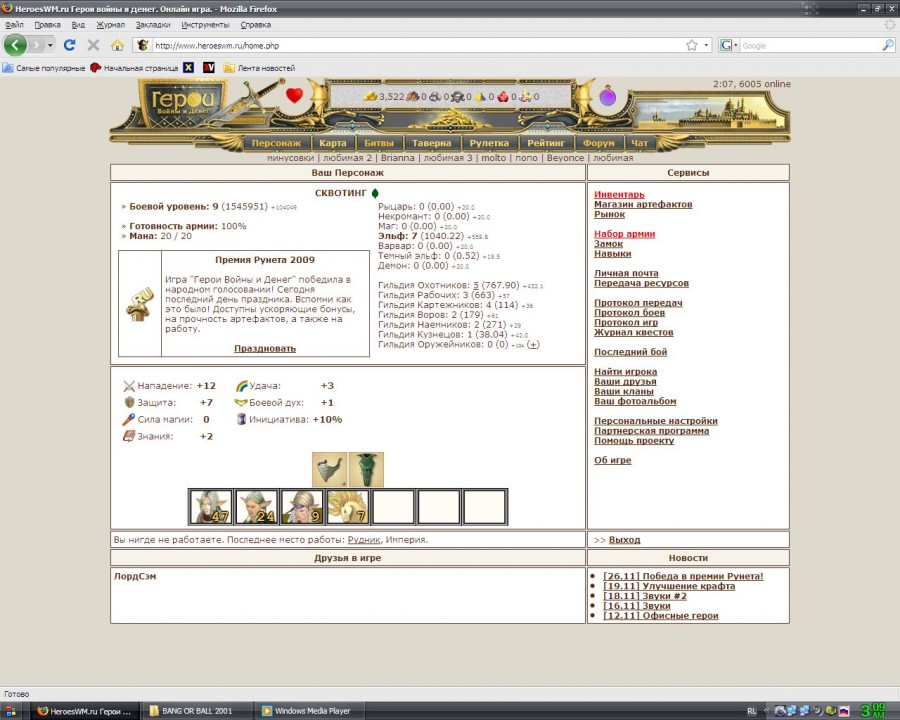
Task: Open the URL bar history dropdown
Action: [x=706, y=45]
